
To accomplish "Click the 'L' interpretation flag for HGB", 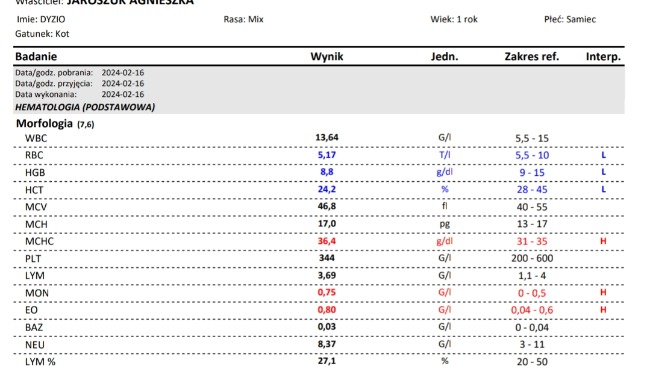I will pyautogui.click(x=604, y=172).
